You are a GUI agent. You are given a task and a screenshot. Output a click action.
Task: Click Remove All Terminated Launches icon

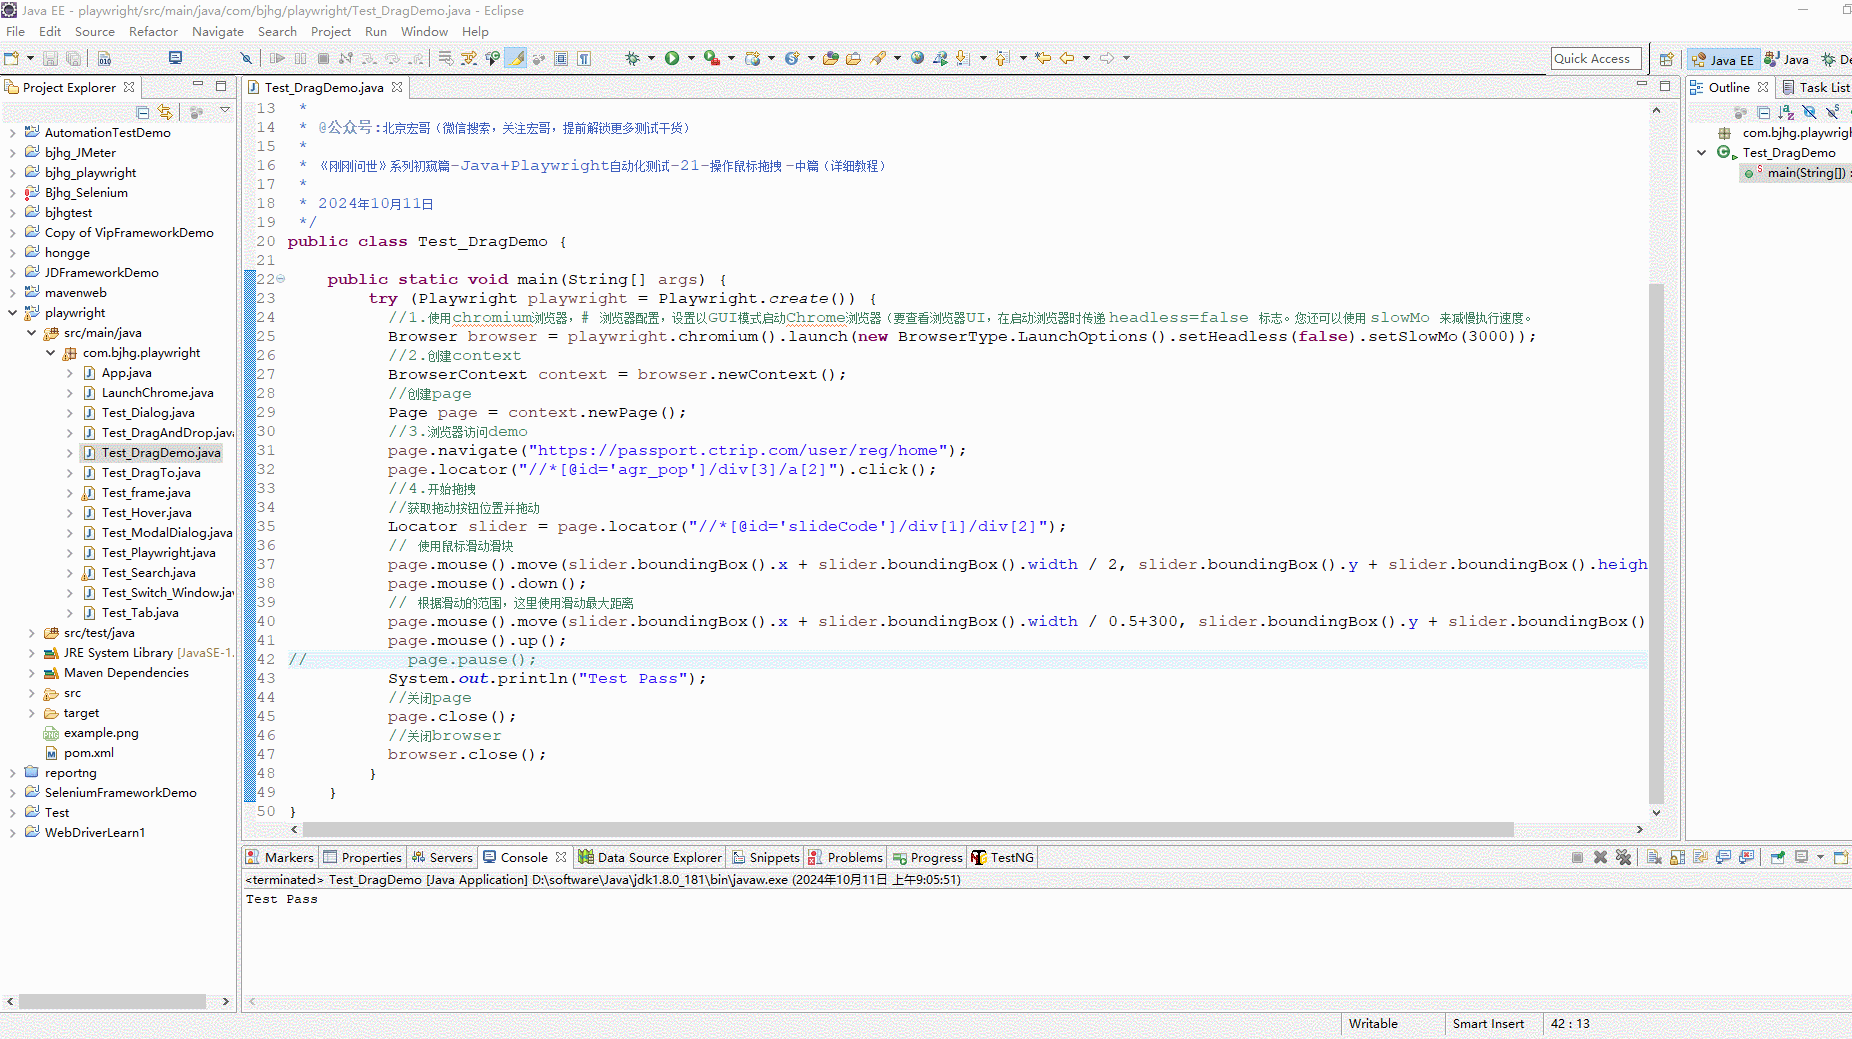[x=1623, y=857]
